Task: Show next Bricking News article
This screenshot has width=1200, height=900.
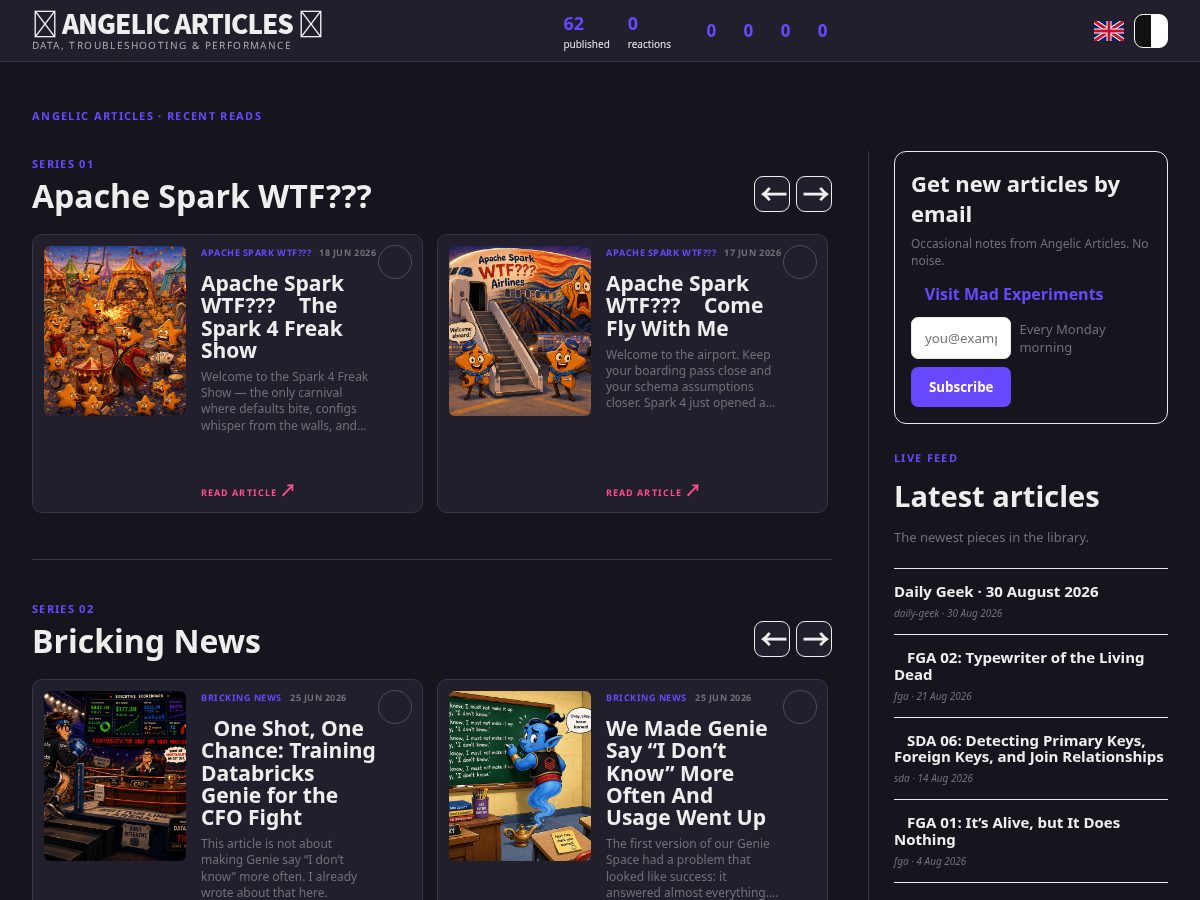Action: coord(814,639)
